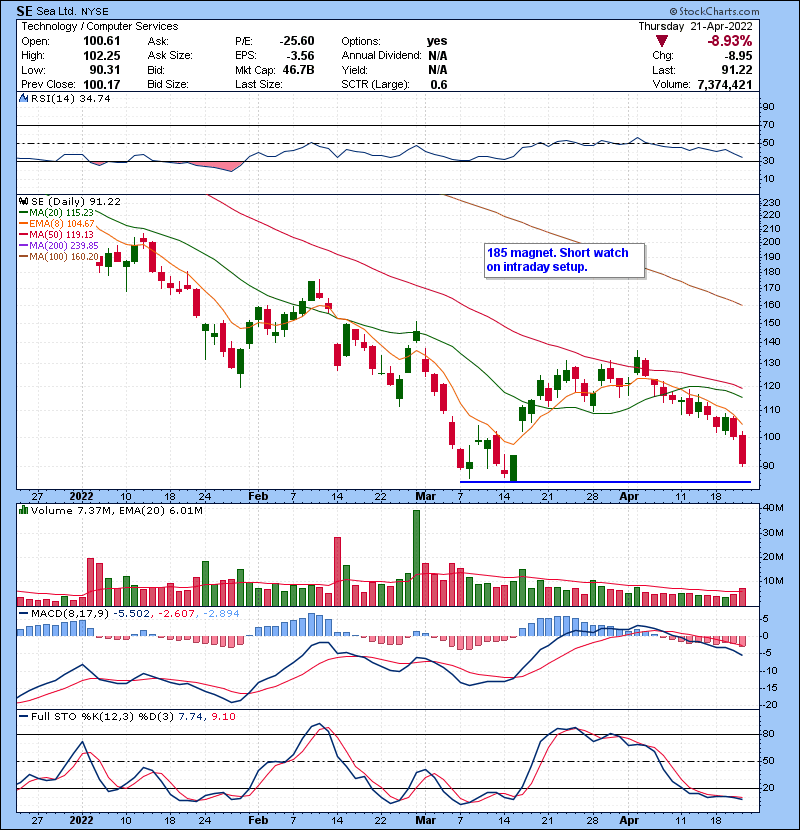Click the High 102.25 value

coord(102,56)
